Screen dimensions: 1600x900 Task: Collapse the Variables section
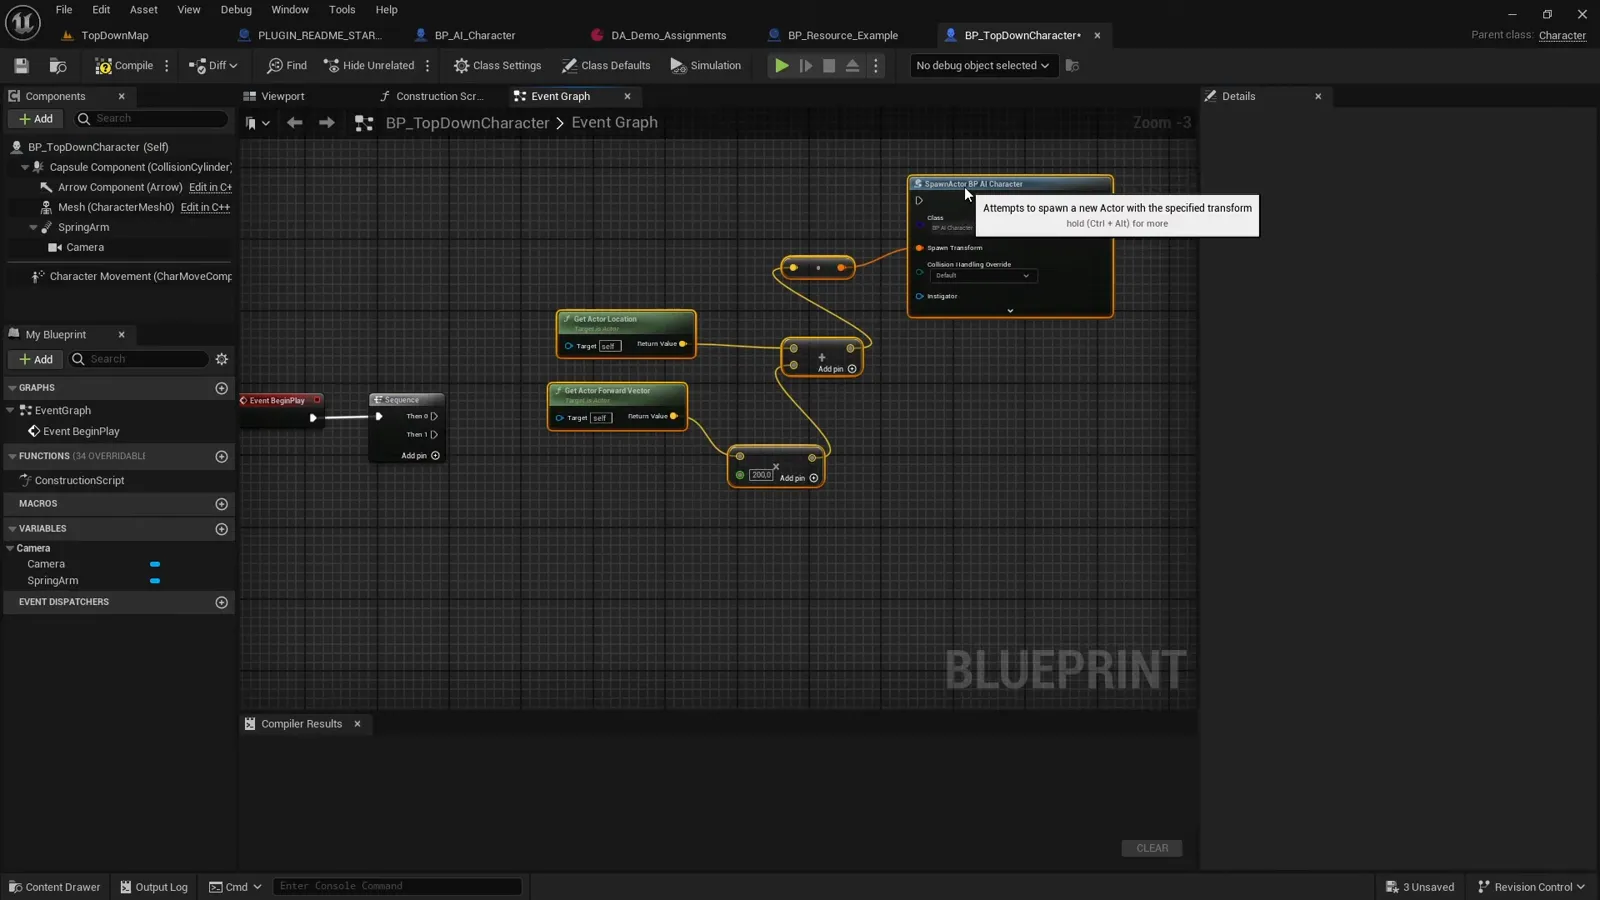point(12,529)
